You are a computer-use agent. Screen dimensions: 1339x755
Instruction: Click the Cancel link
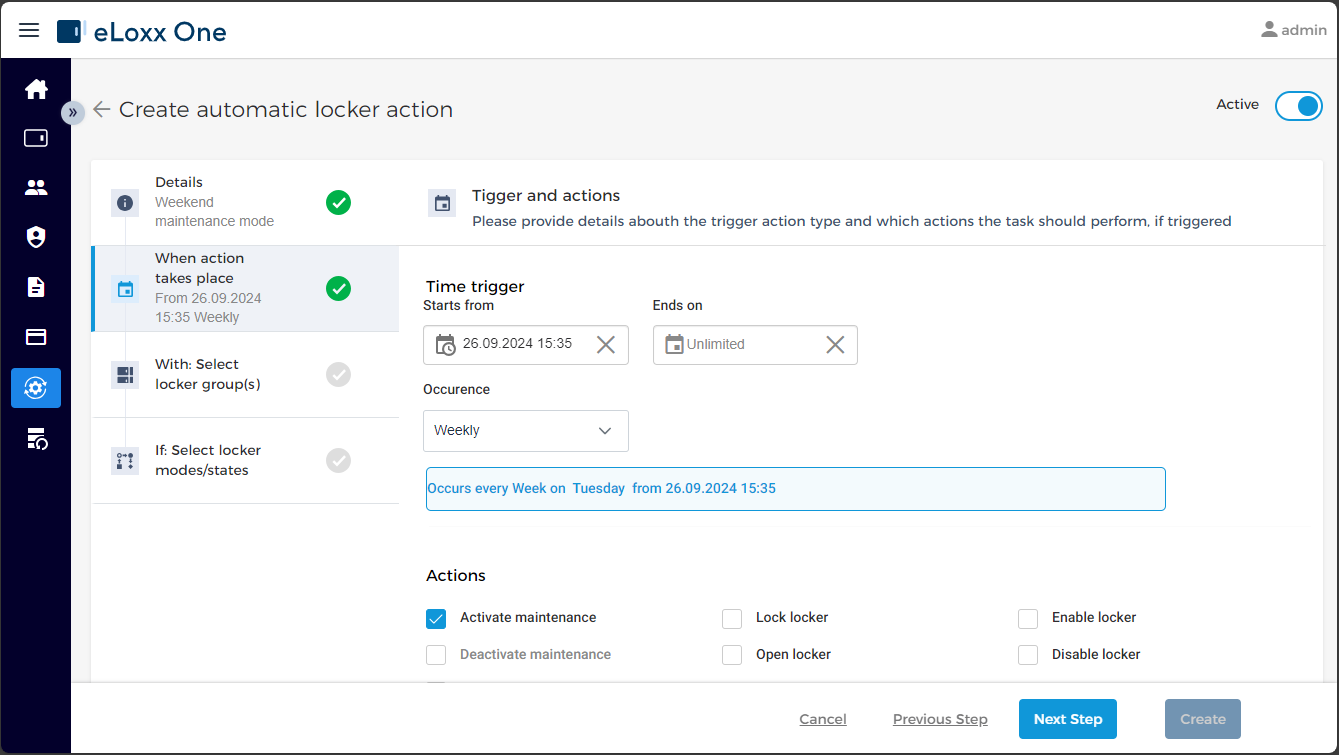click(x=823, y=719)
